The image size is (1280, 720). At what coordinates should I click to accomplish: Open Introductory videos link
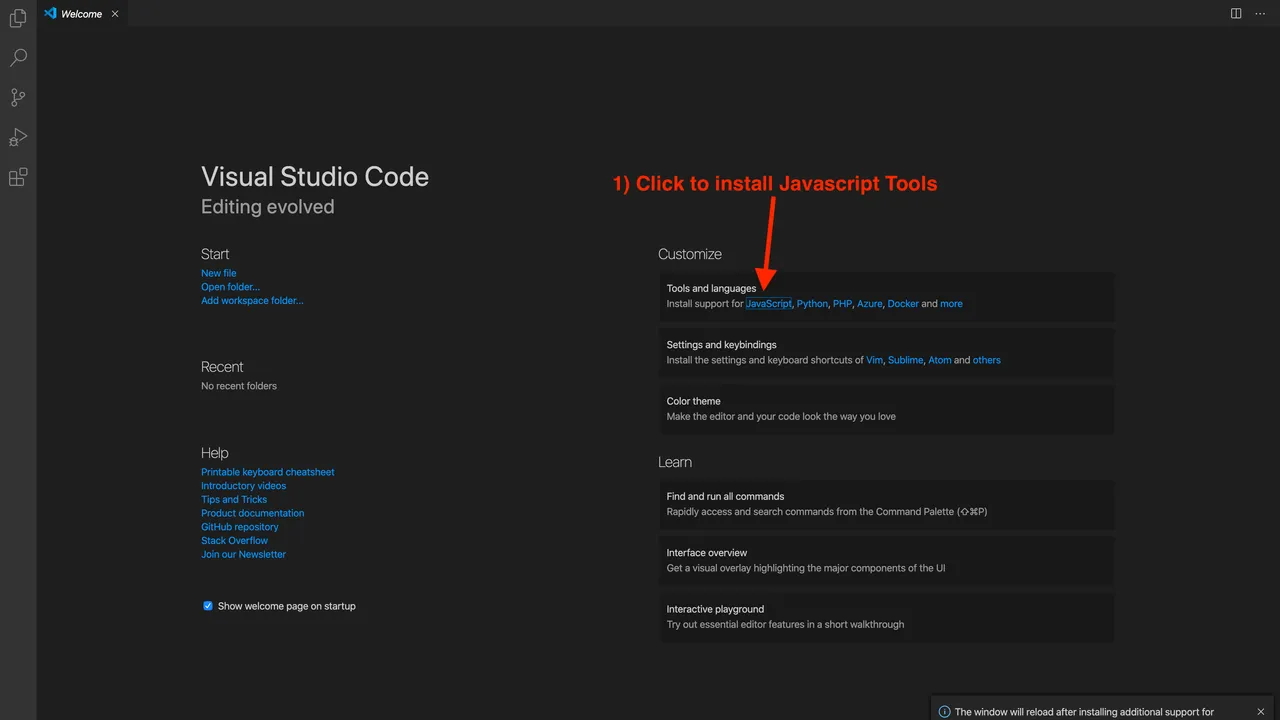point(243,486)
